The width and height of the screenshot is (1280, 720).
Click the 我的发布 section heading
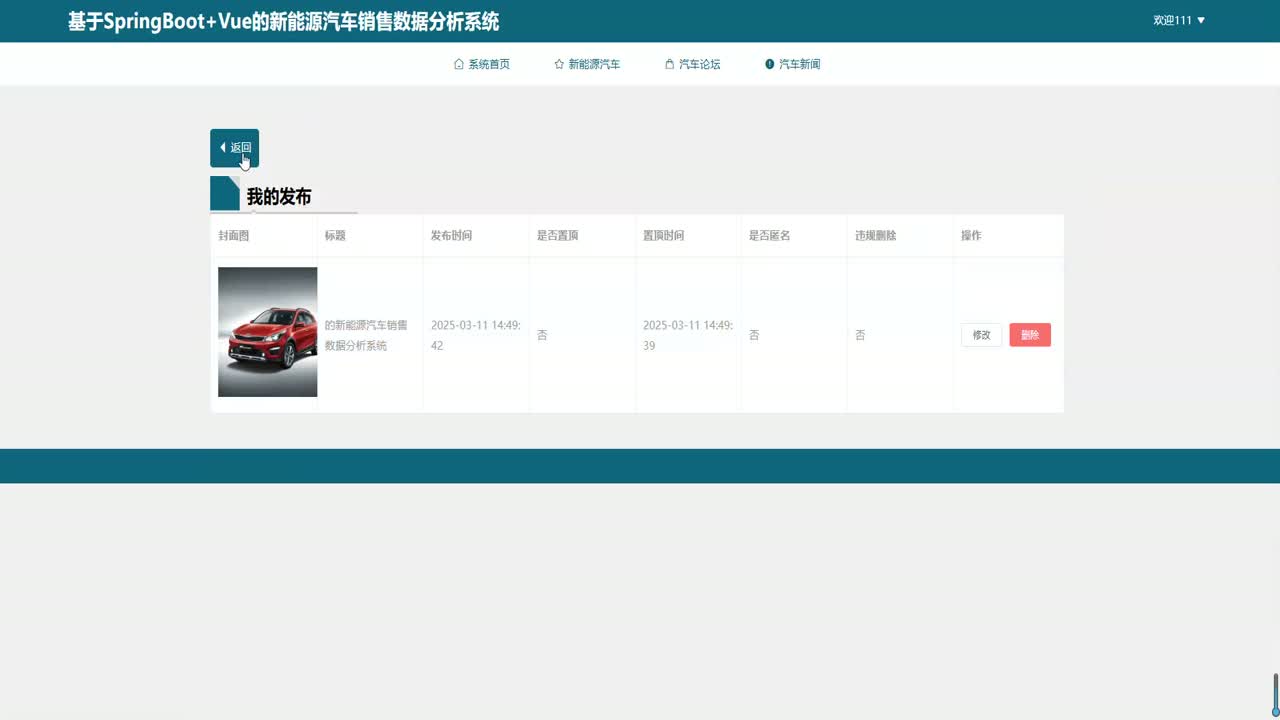(x=279, y=197)
